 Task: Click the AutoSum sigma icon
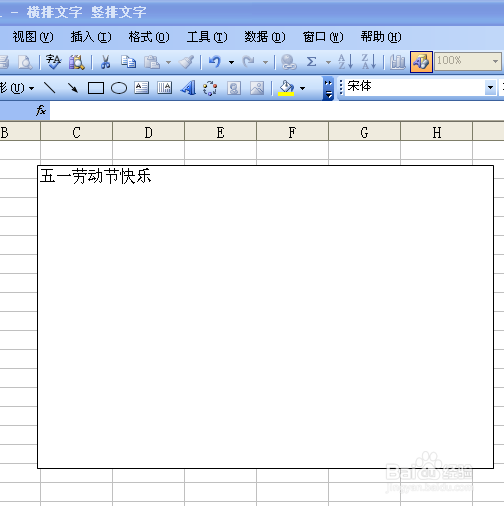click(311, 62)
